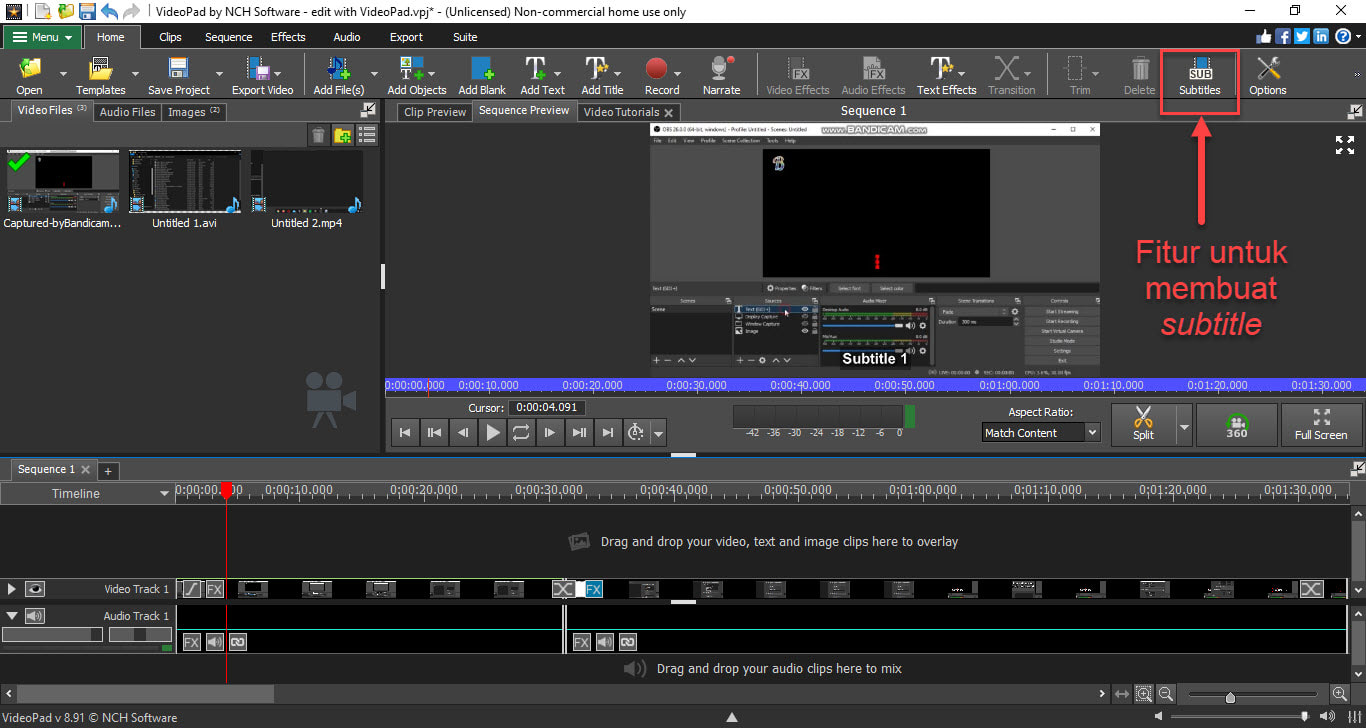Expand the preview with the corner arrows icon
The width and height of the screenshot is (1366, 728).
click(1345, 144)
